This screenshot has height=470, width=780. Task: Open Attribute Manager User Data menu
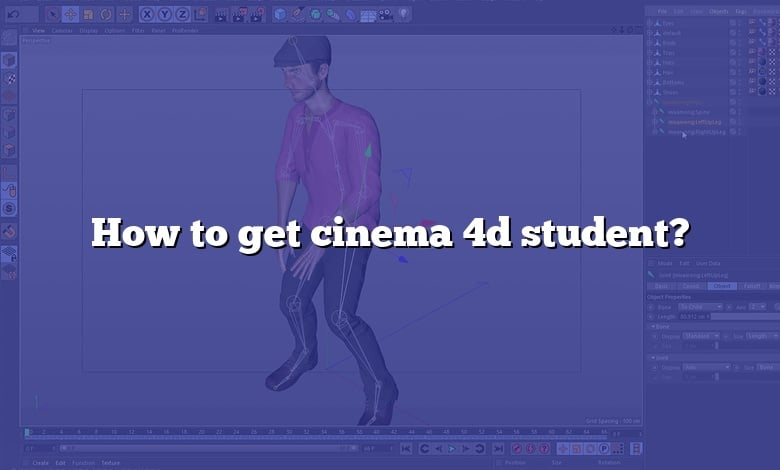708,264
